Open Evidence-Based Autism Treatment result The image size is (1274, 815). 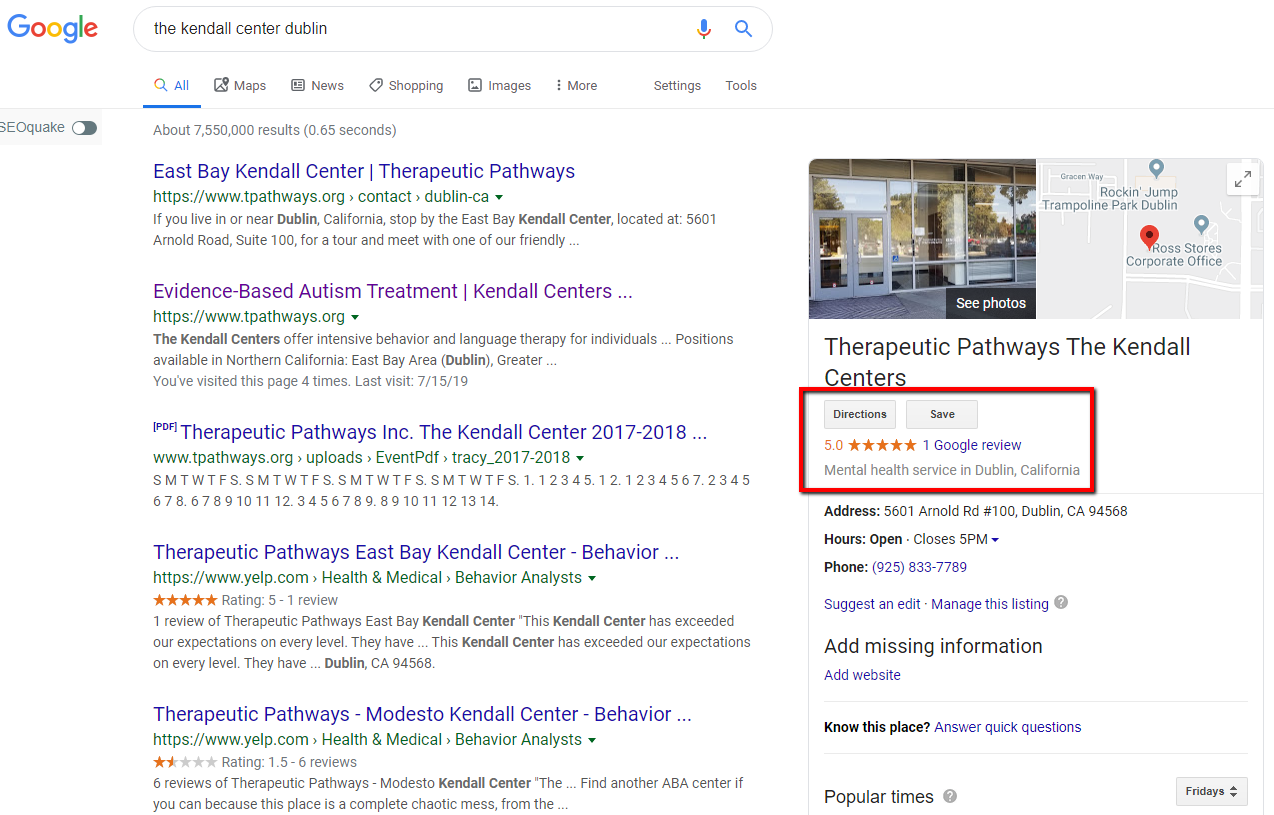(x=393, y=291)
